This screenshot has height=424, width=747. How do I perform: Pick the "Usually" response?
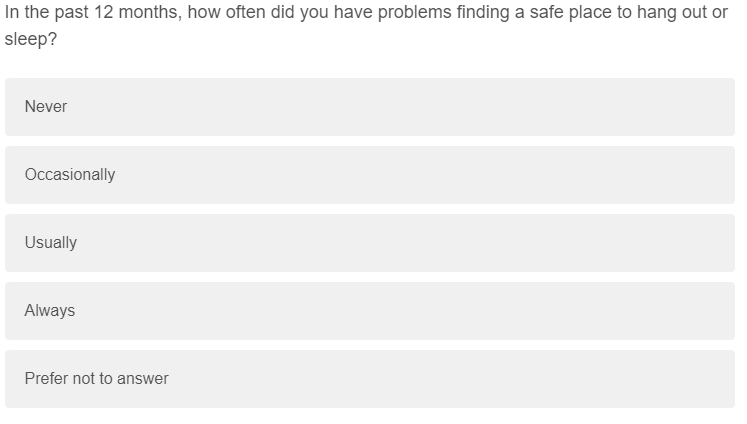369,243
